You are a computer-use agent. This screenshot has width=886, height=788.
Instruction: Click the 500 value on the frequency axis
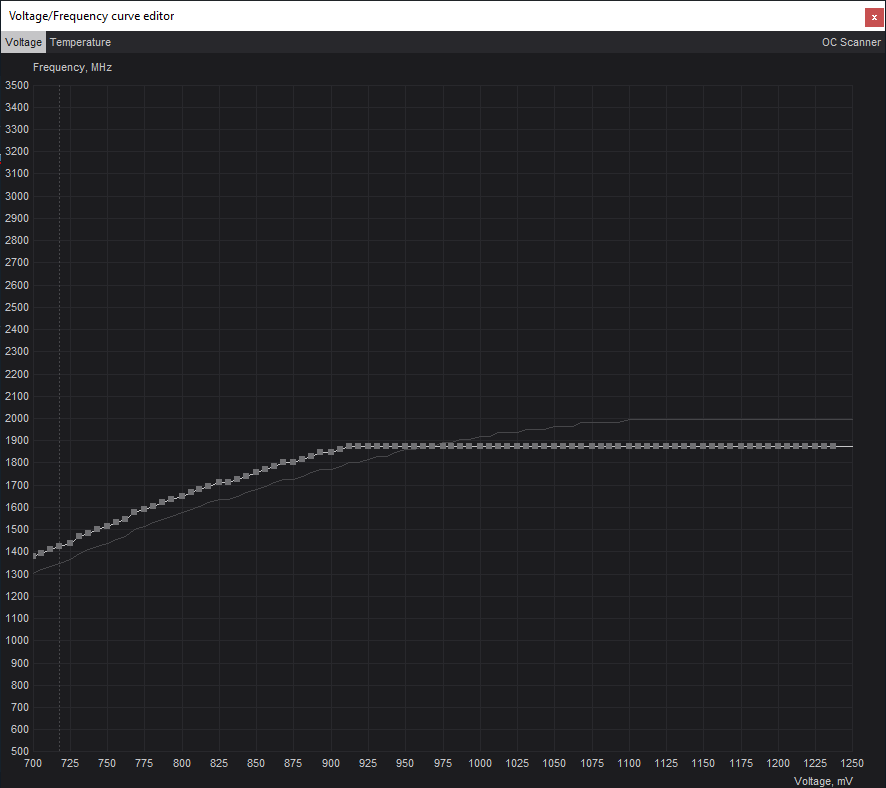(x=20, y=751)
